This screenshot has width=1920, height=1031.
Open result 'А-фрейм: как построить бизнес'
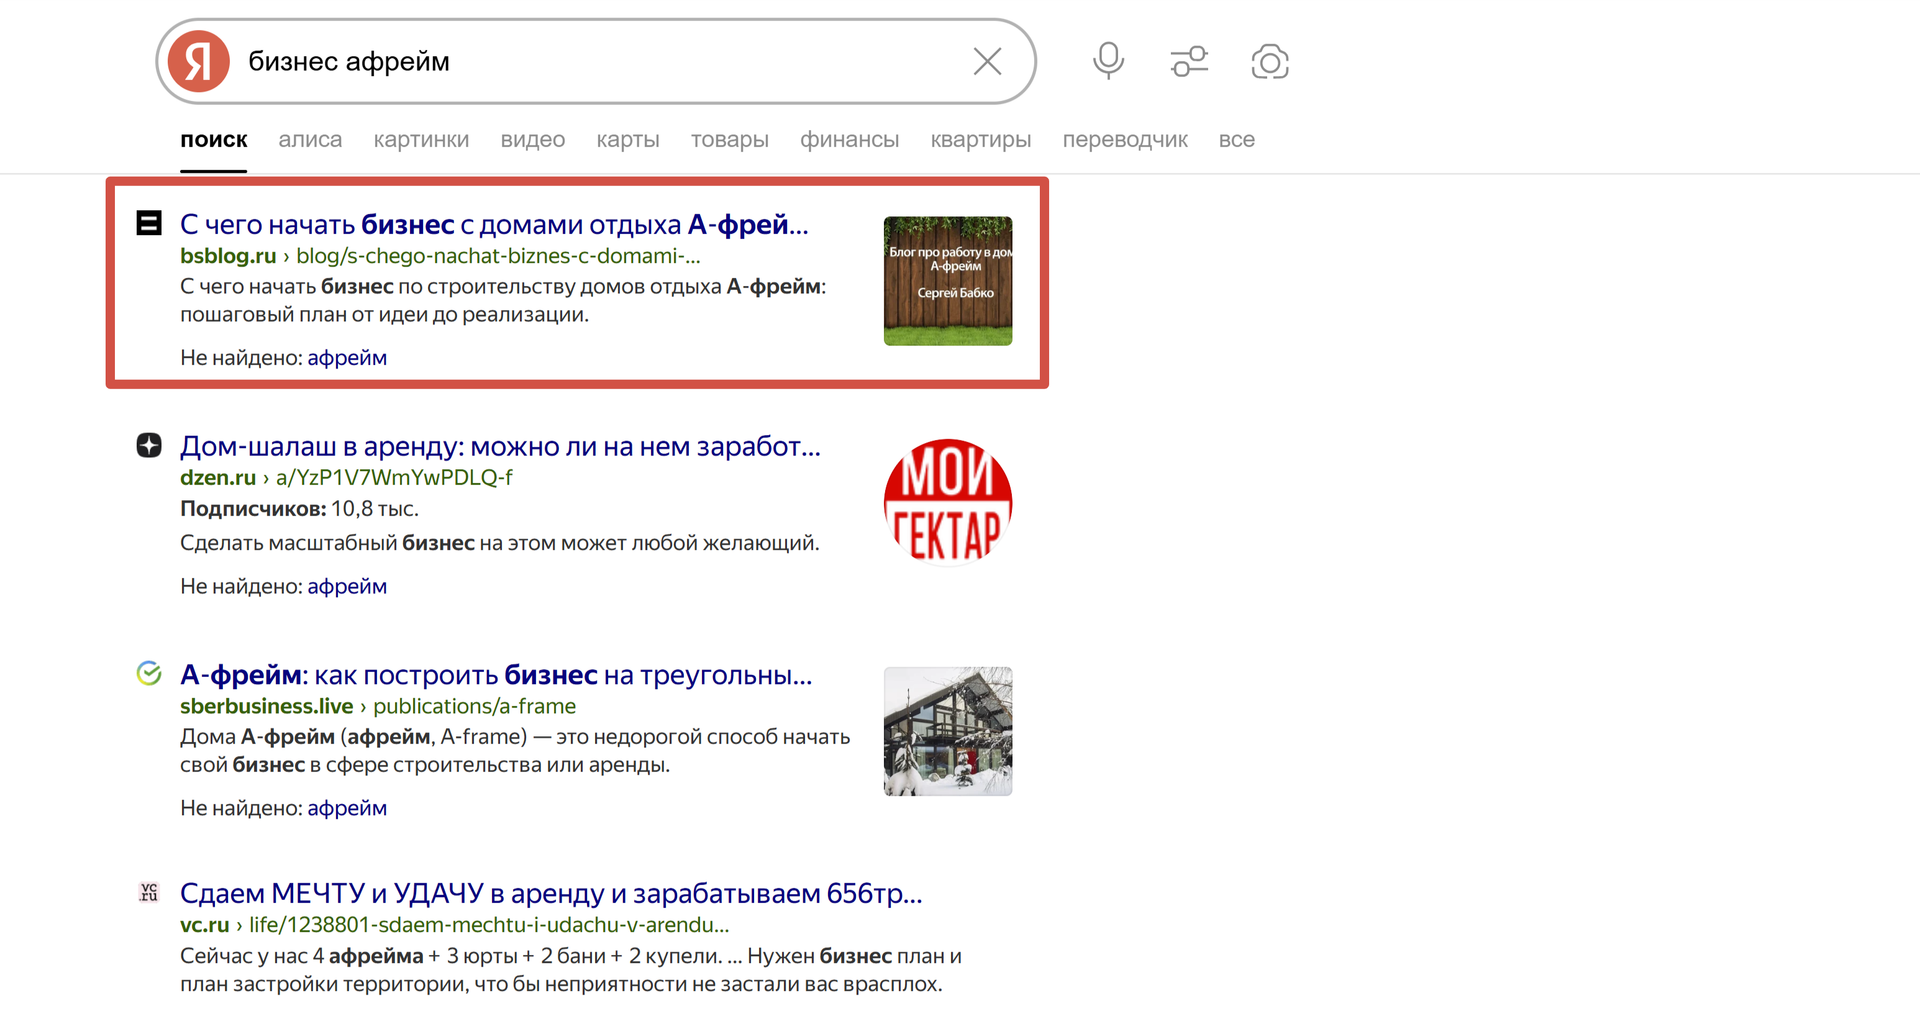496,675
